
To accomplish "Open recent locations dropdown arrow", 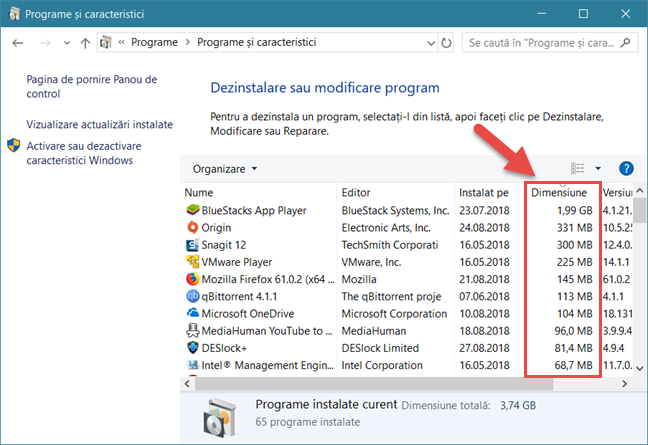I will tap(67, 43).
